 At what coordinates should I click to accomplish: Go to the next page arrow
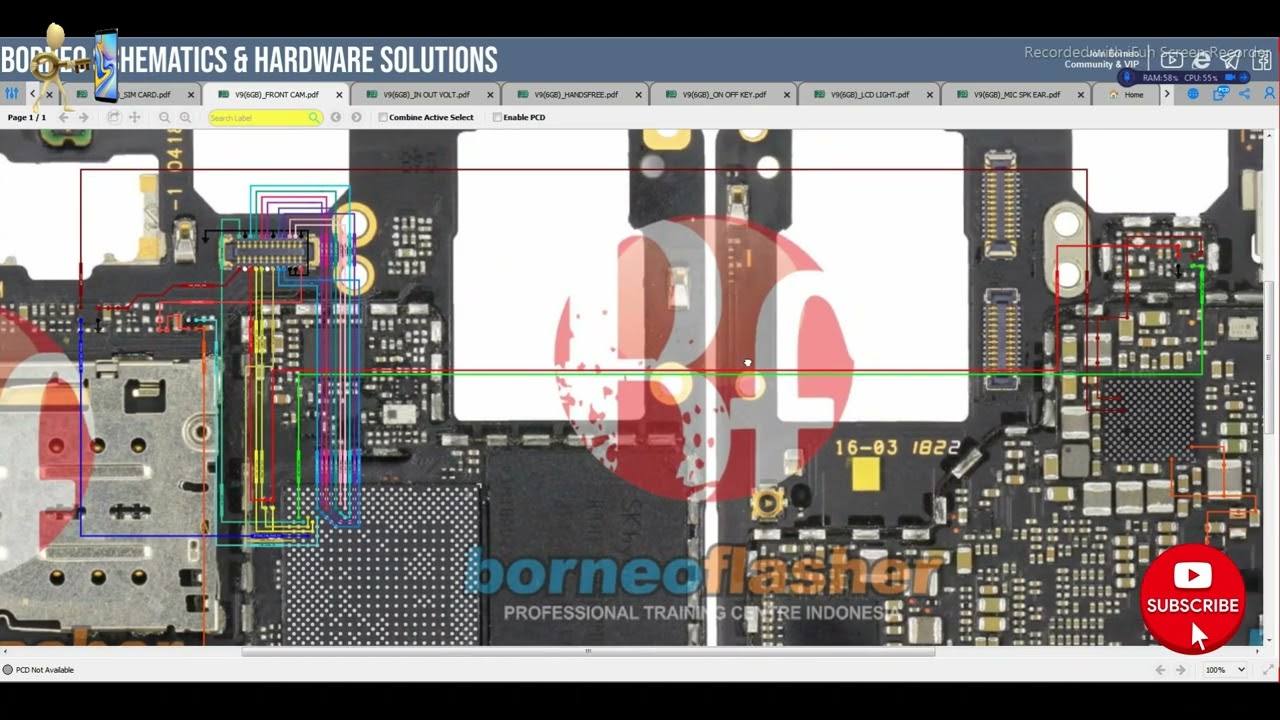(84, 117)
